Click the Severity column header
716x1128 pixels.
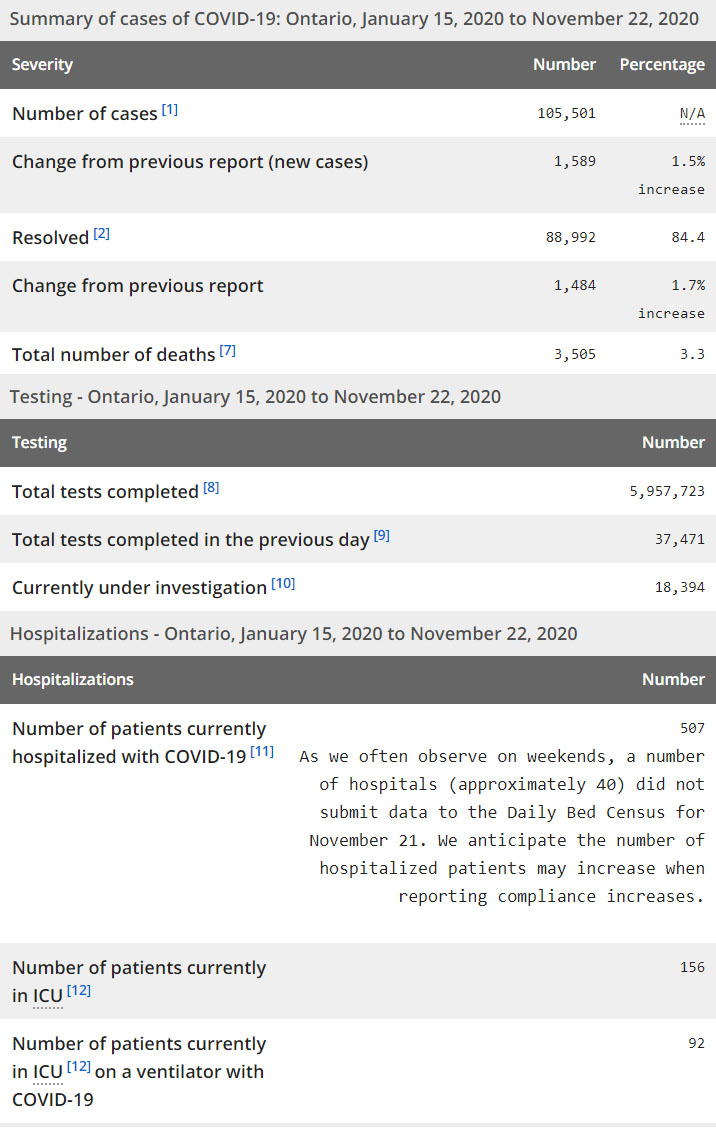tap(42, 64)
